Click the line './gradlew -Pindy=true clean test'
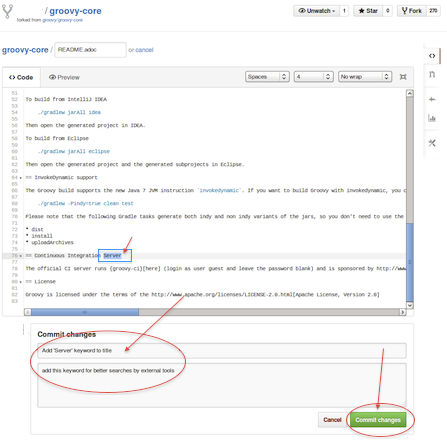This screenshot has width=447, height=440. coord(85,203)
